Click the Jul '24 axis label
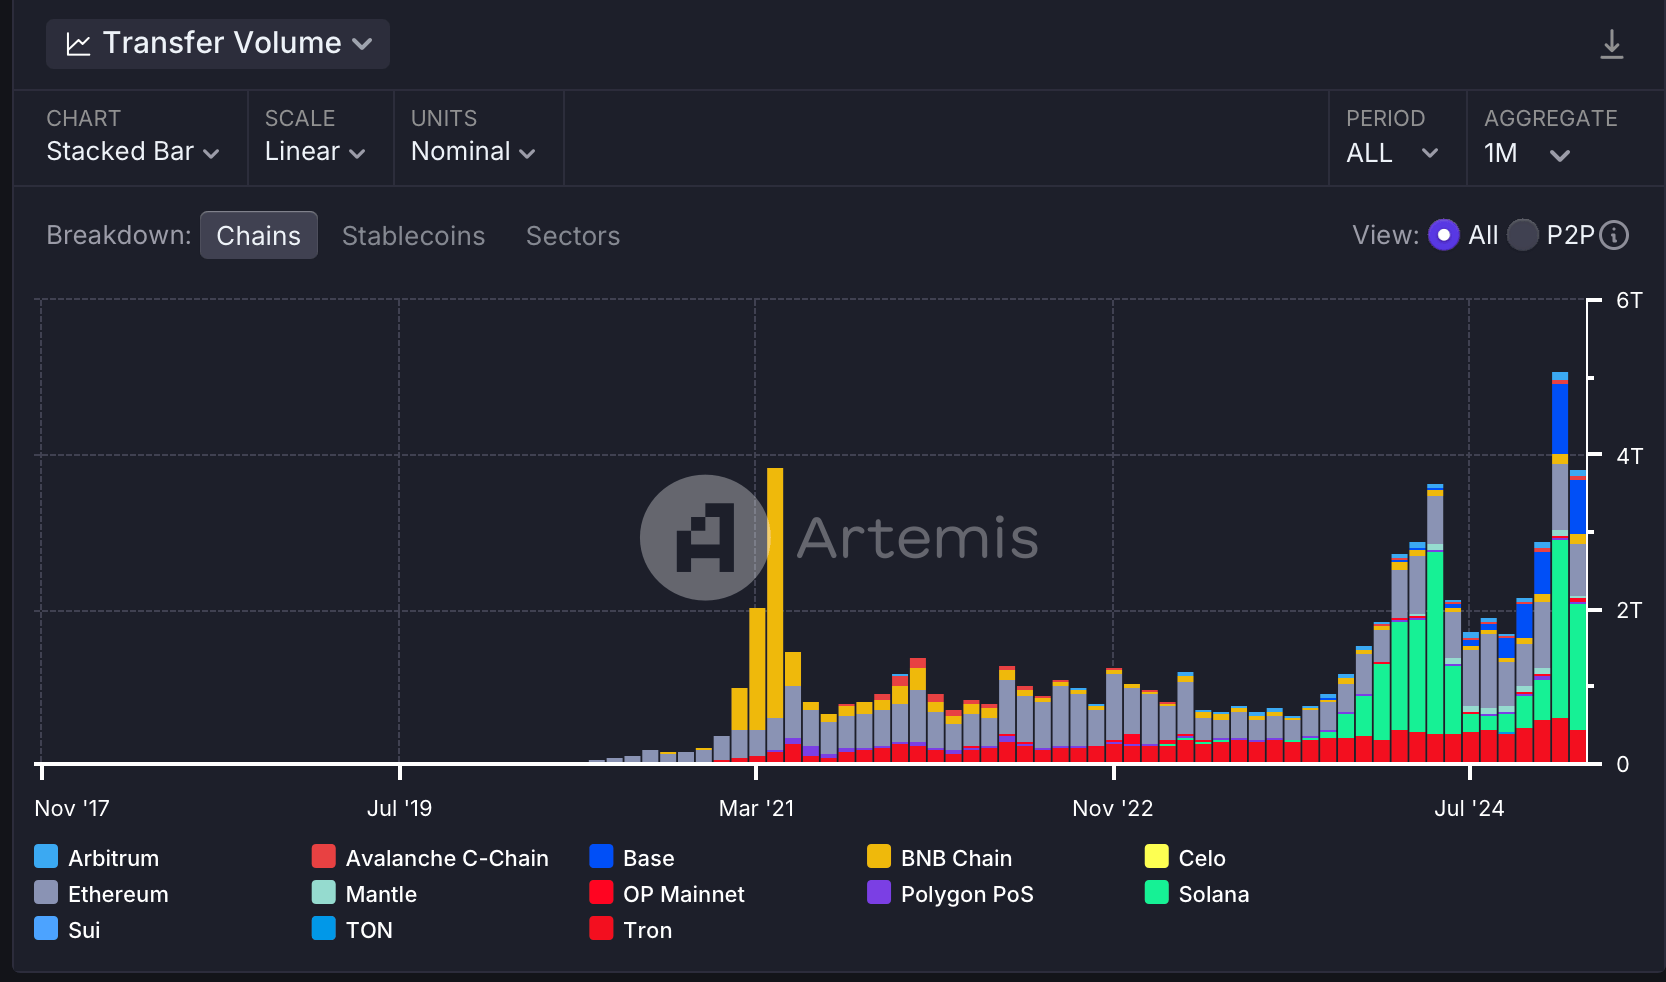 (x=1469, y=808)
